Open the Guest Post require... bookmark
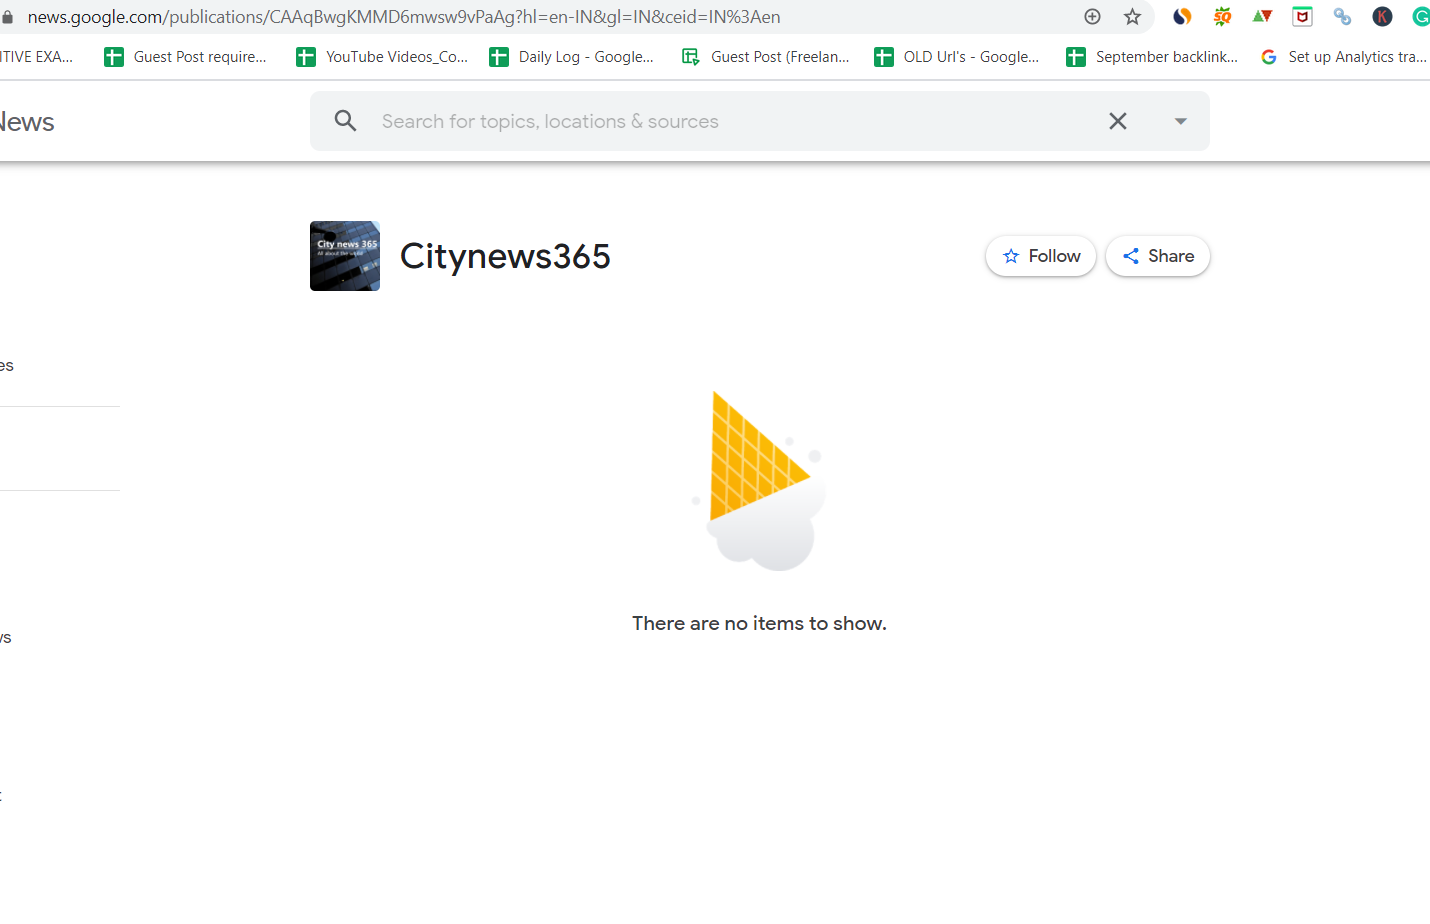This screenshot has width=1430, height=924. pos(186,57)
